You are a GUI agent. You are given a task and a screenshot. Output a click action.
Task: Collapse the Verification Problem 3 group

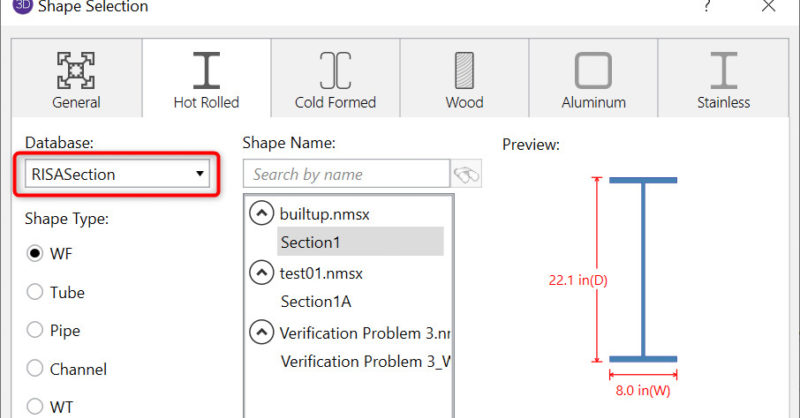262,332
